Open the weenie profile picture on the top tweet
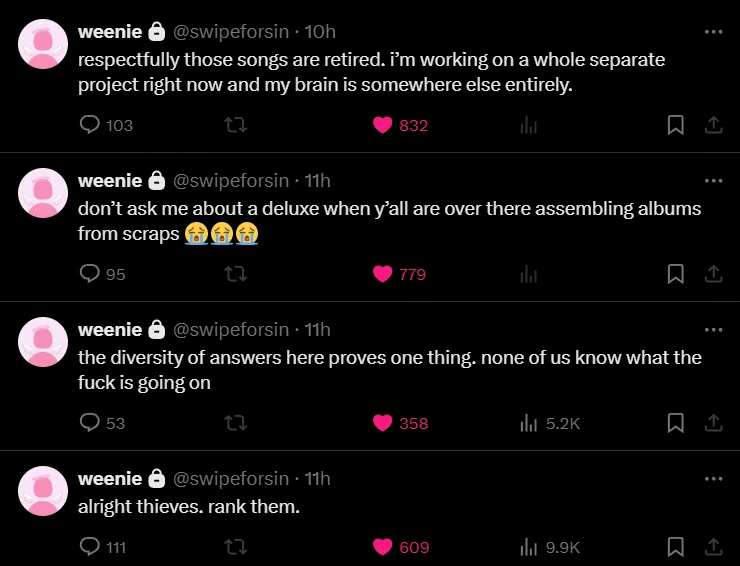Image resolution: width=740 pixels, height=566 pixels. click(x=43, y=44)
